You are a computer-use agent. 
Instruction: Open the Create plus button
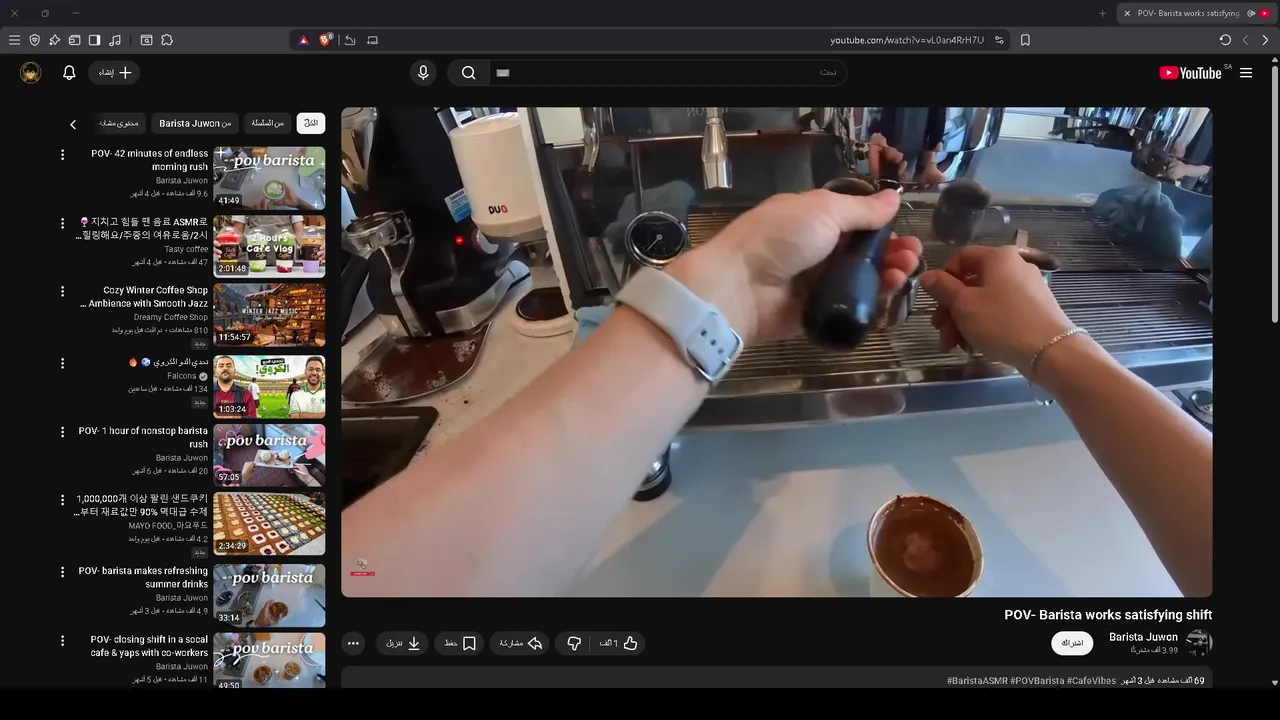click(x=115, y=73)
